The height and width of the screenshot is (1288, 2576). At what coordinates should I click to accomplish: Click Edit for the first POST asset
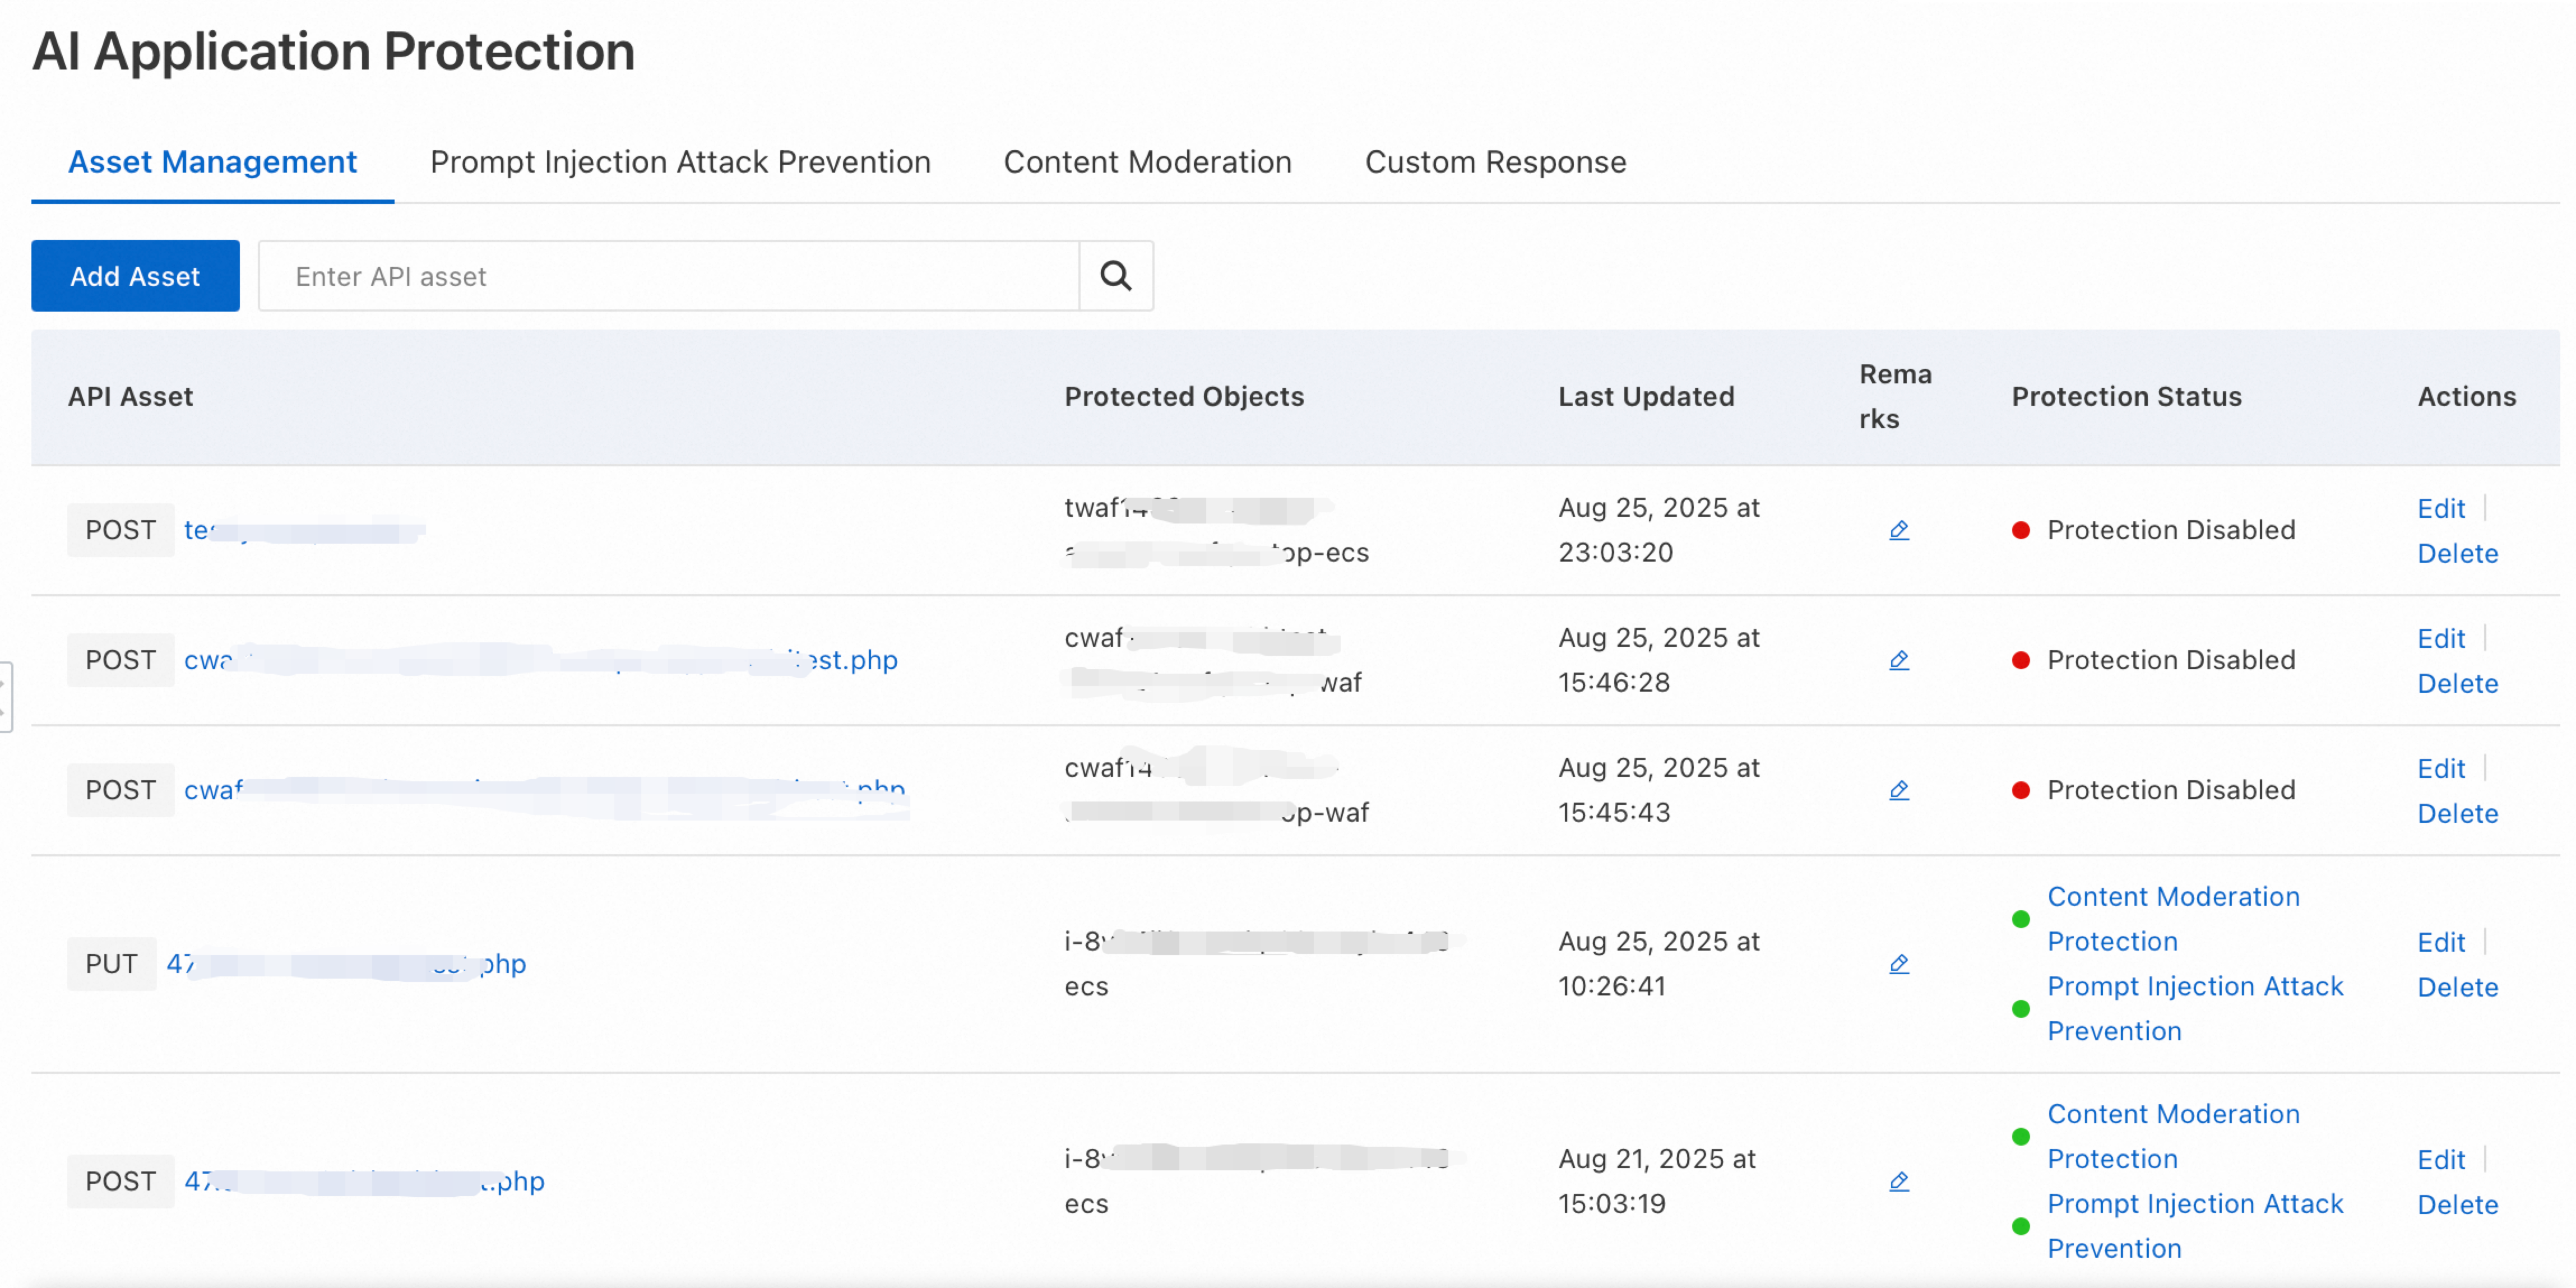2440,508
